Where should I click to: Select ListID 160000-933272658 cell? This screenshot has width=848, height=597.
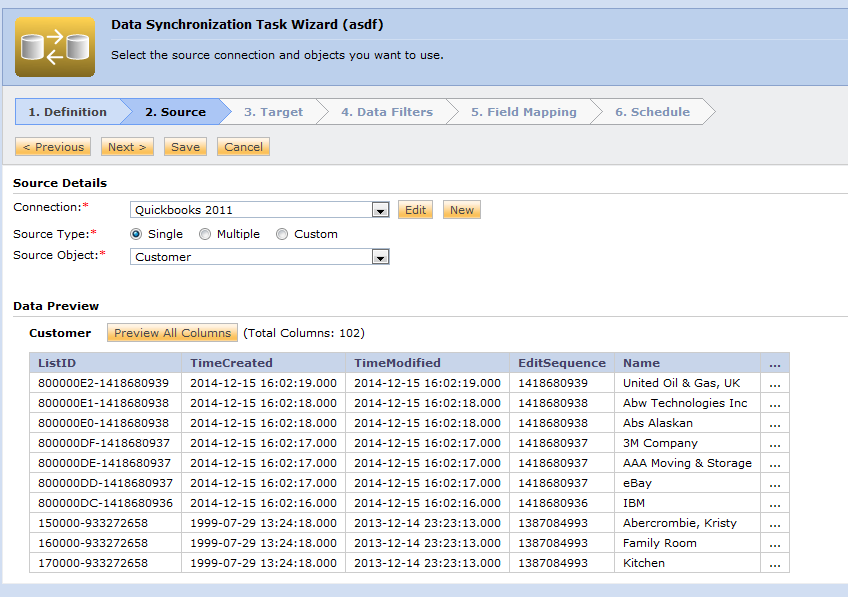[105, 543]
